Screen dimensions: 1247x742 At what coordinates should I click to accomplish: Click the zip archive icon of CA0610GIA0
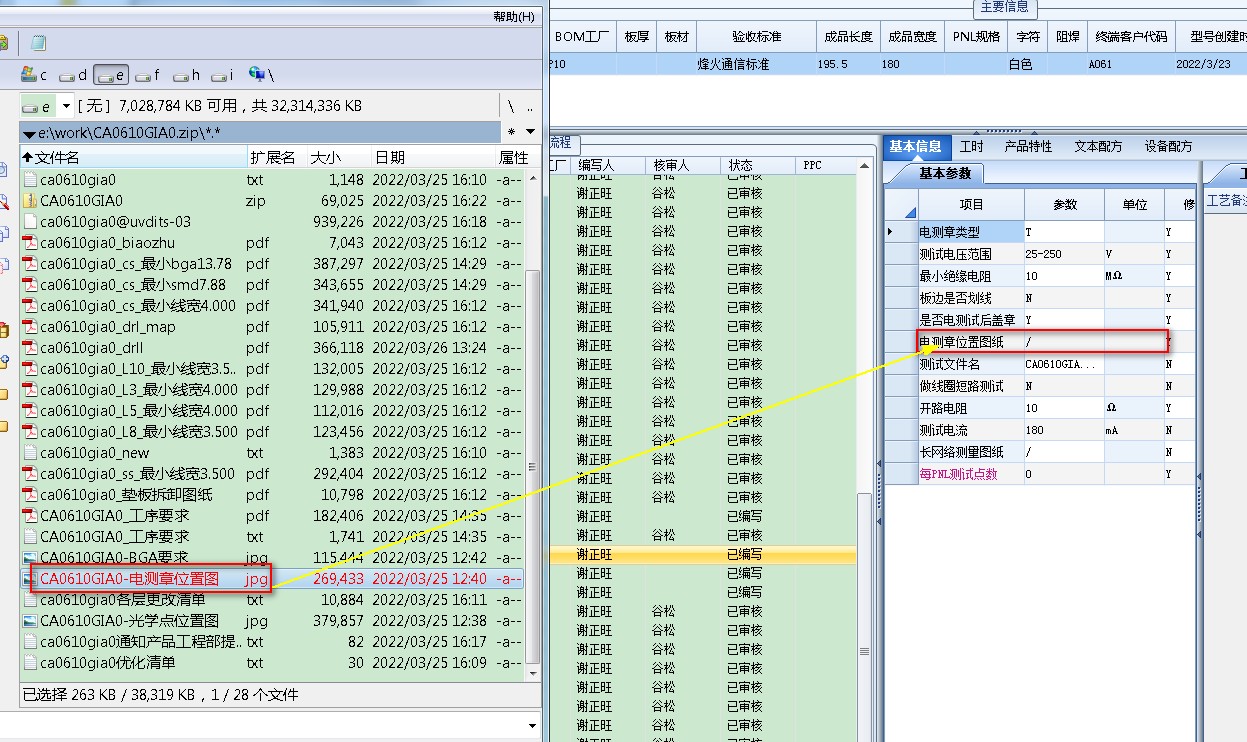[30, 201]
